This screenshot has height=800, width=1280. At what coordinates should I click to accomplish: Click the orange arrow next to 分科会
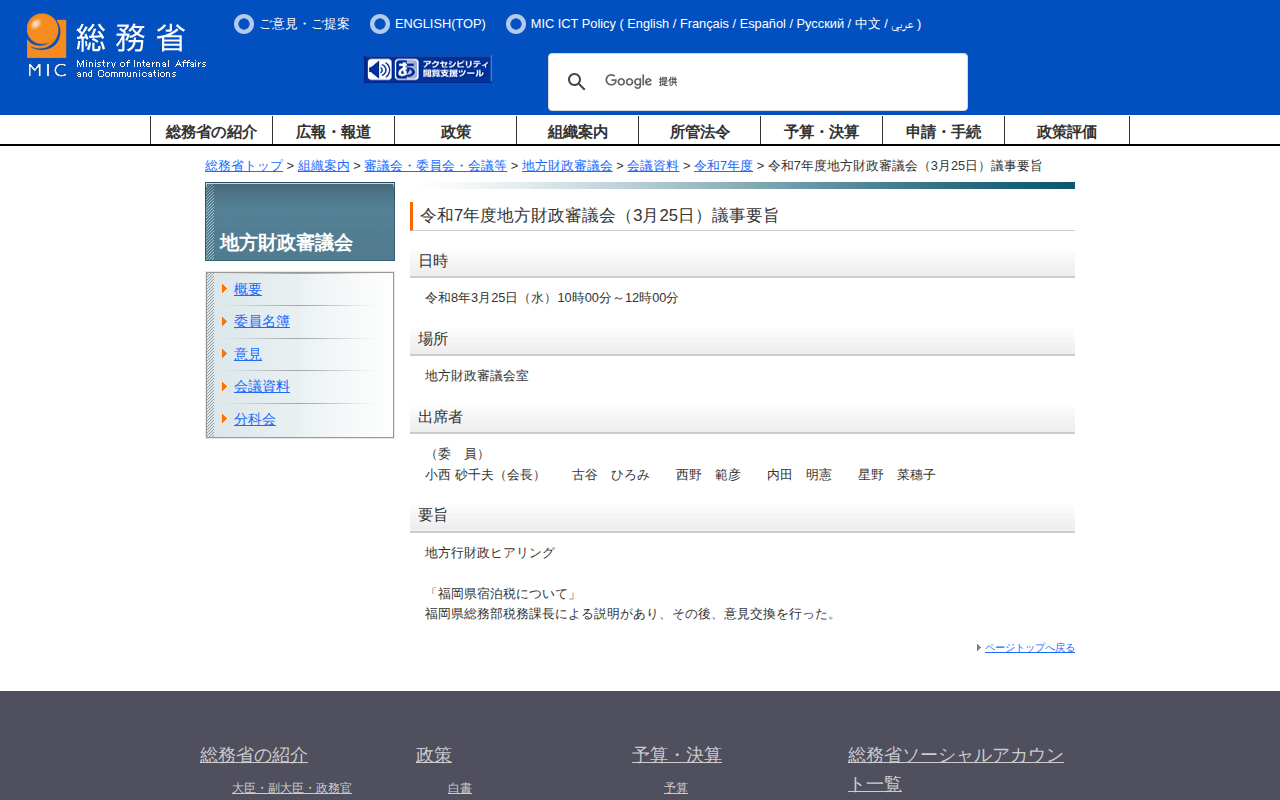[x=225, y=419]
